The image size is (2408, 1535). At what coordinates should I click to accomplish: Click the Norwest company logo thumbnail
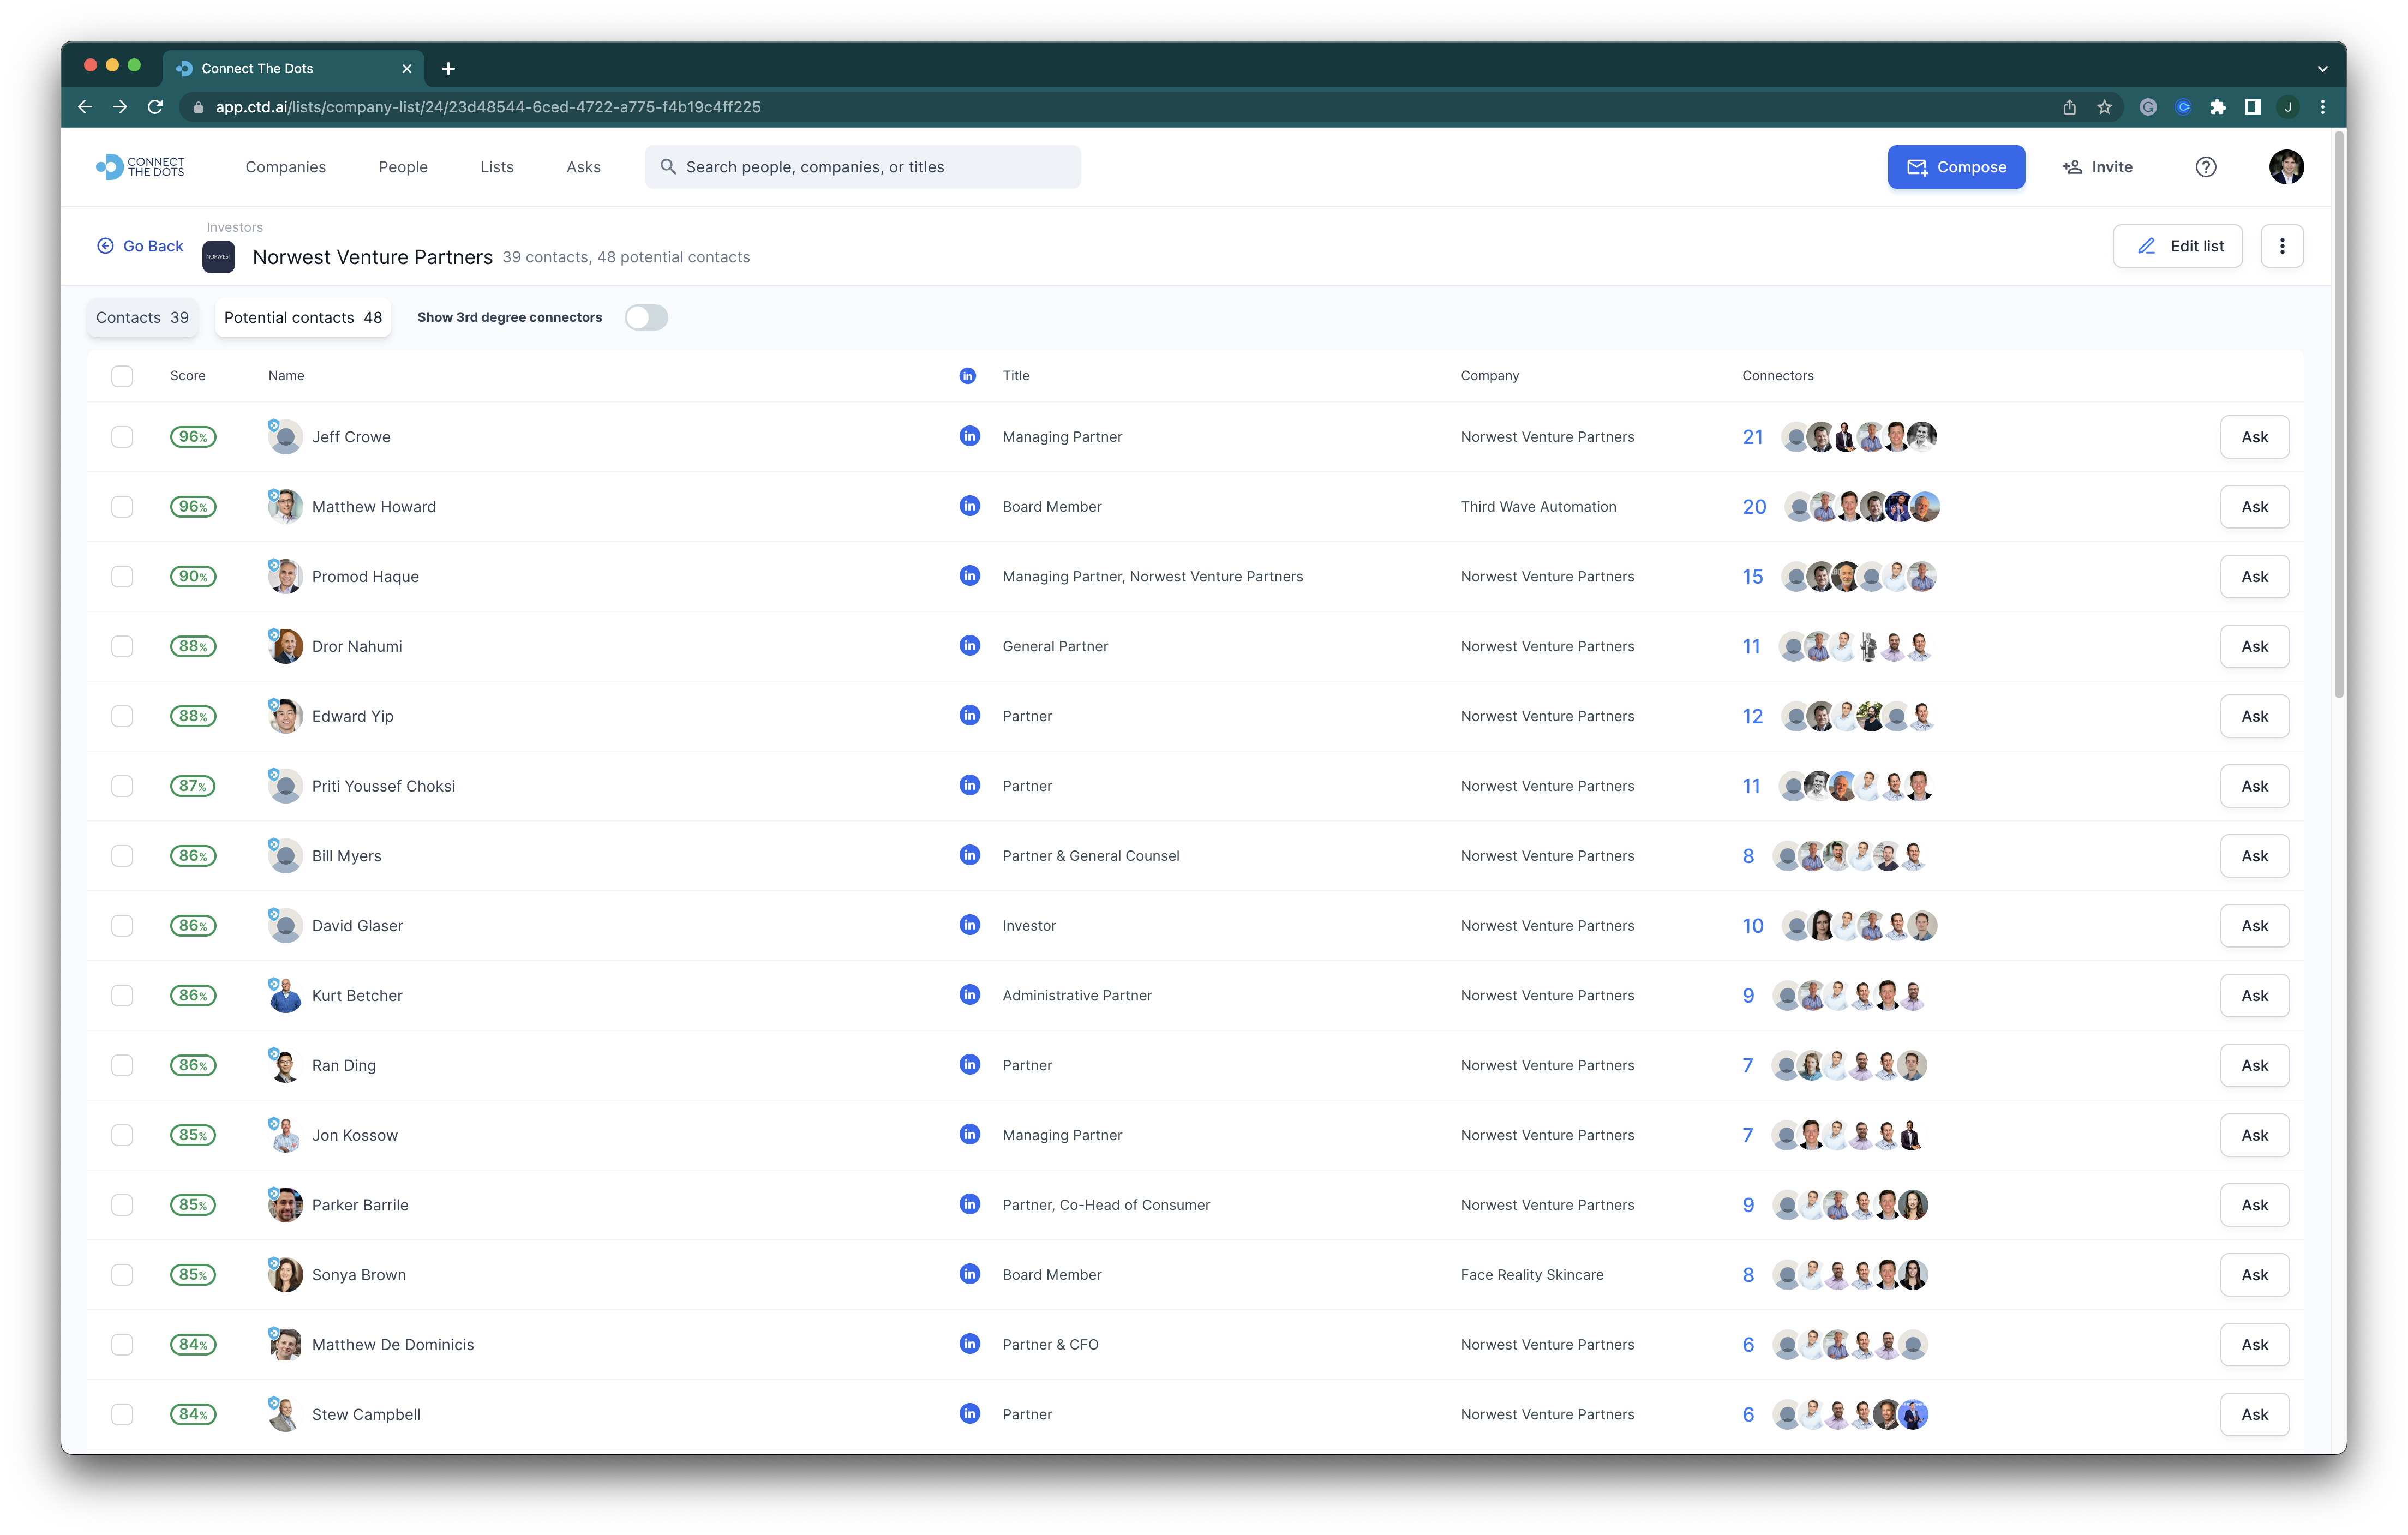(219, 257)
